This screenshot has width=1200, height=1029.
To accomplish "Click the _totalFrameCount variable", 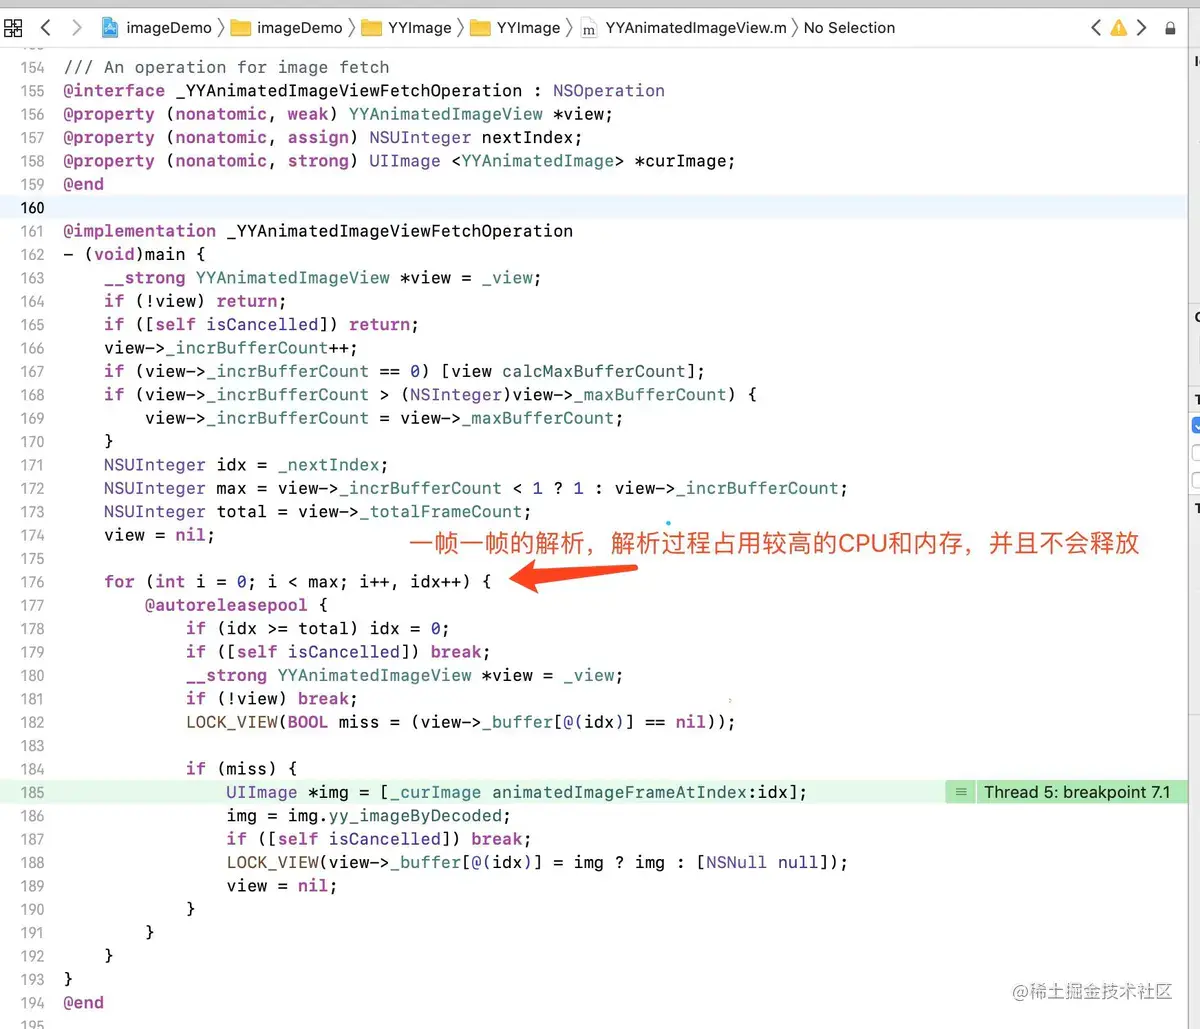I will click(x=440, y=512).
